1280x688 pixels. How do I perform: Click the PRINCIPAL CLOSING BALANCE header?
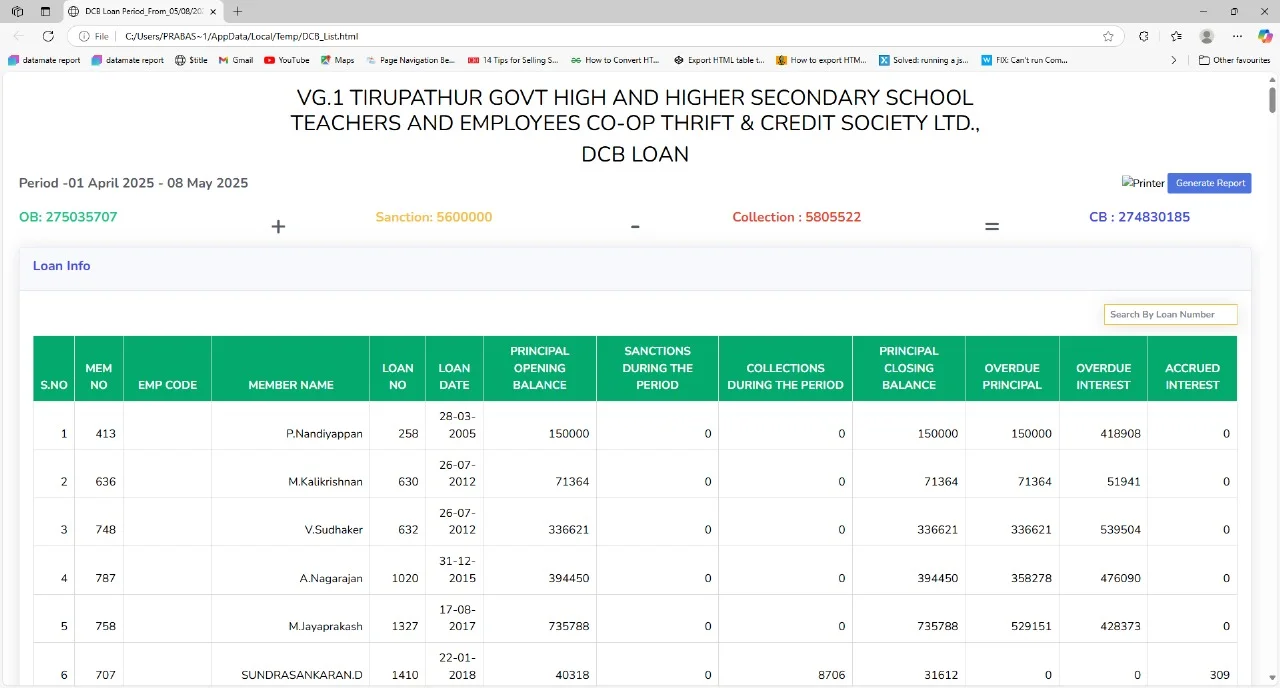pyautogui.click(x=909, y=368)
